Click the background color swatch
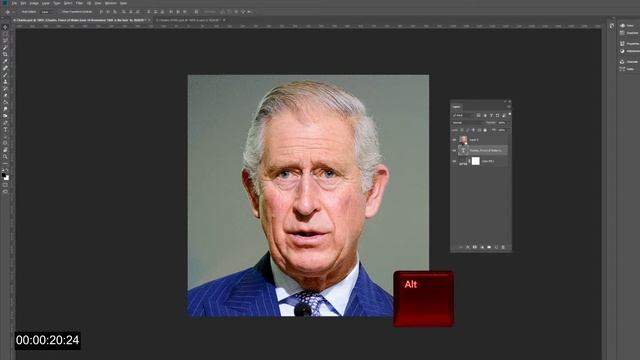The height and width of the screenshot is (360, 640). pos(7,178)
